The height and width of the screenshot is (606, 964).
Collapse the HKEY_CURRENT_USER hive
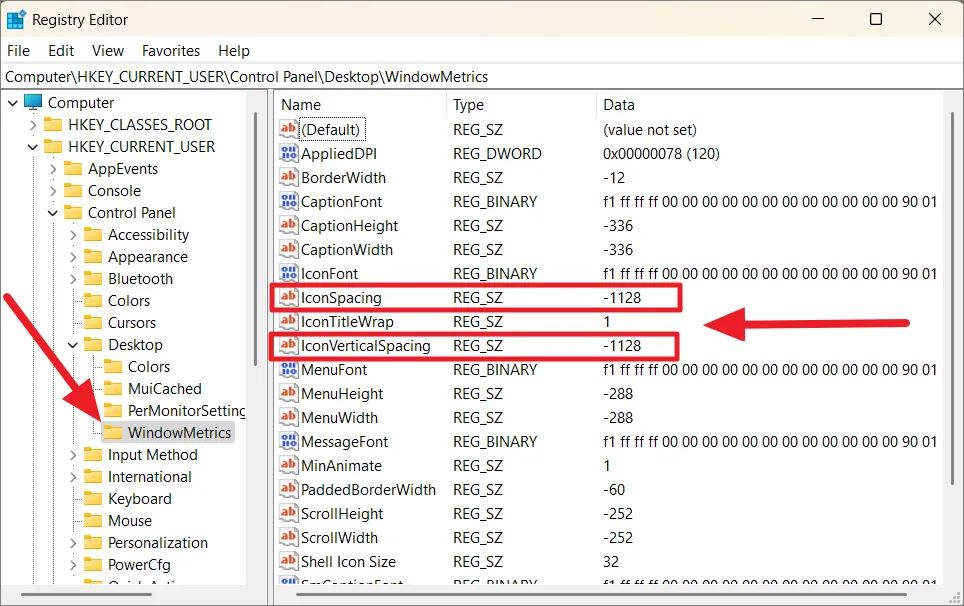click(33, 147)
